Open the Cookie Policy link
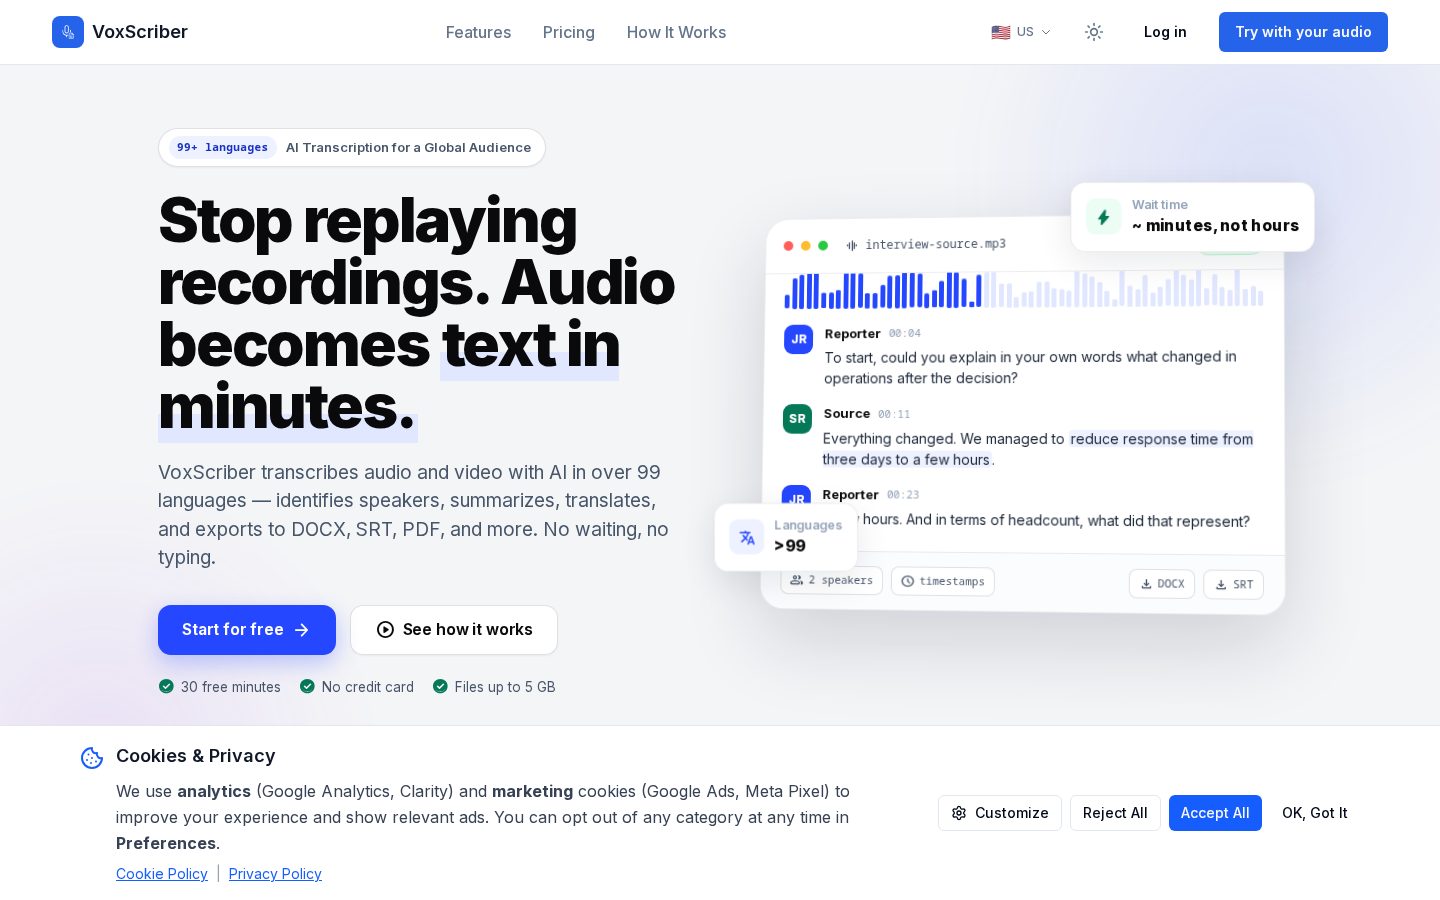Image resolution: width=1440 pixels, height=900 pixels. [x=162, y=874]
